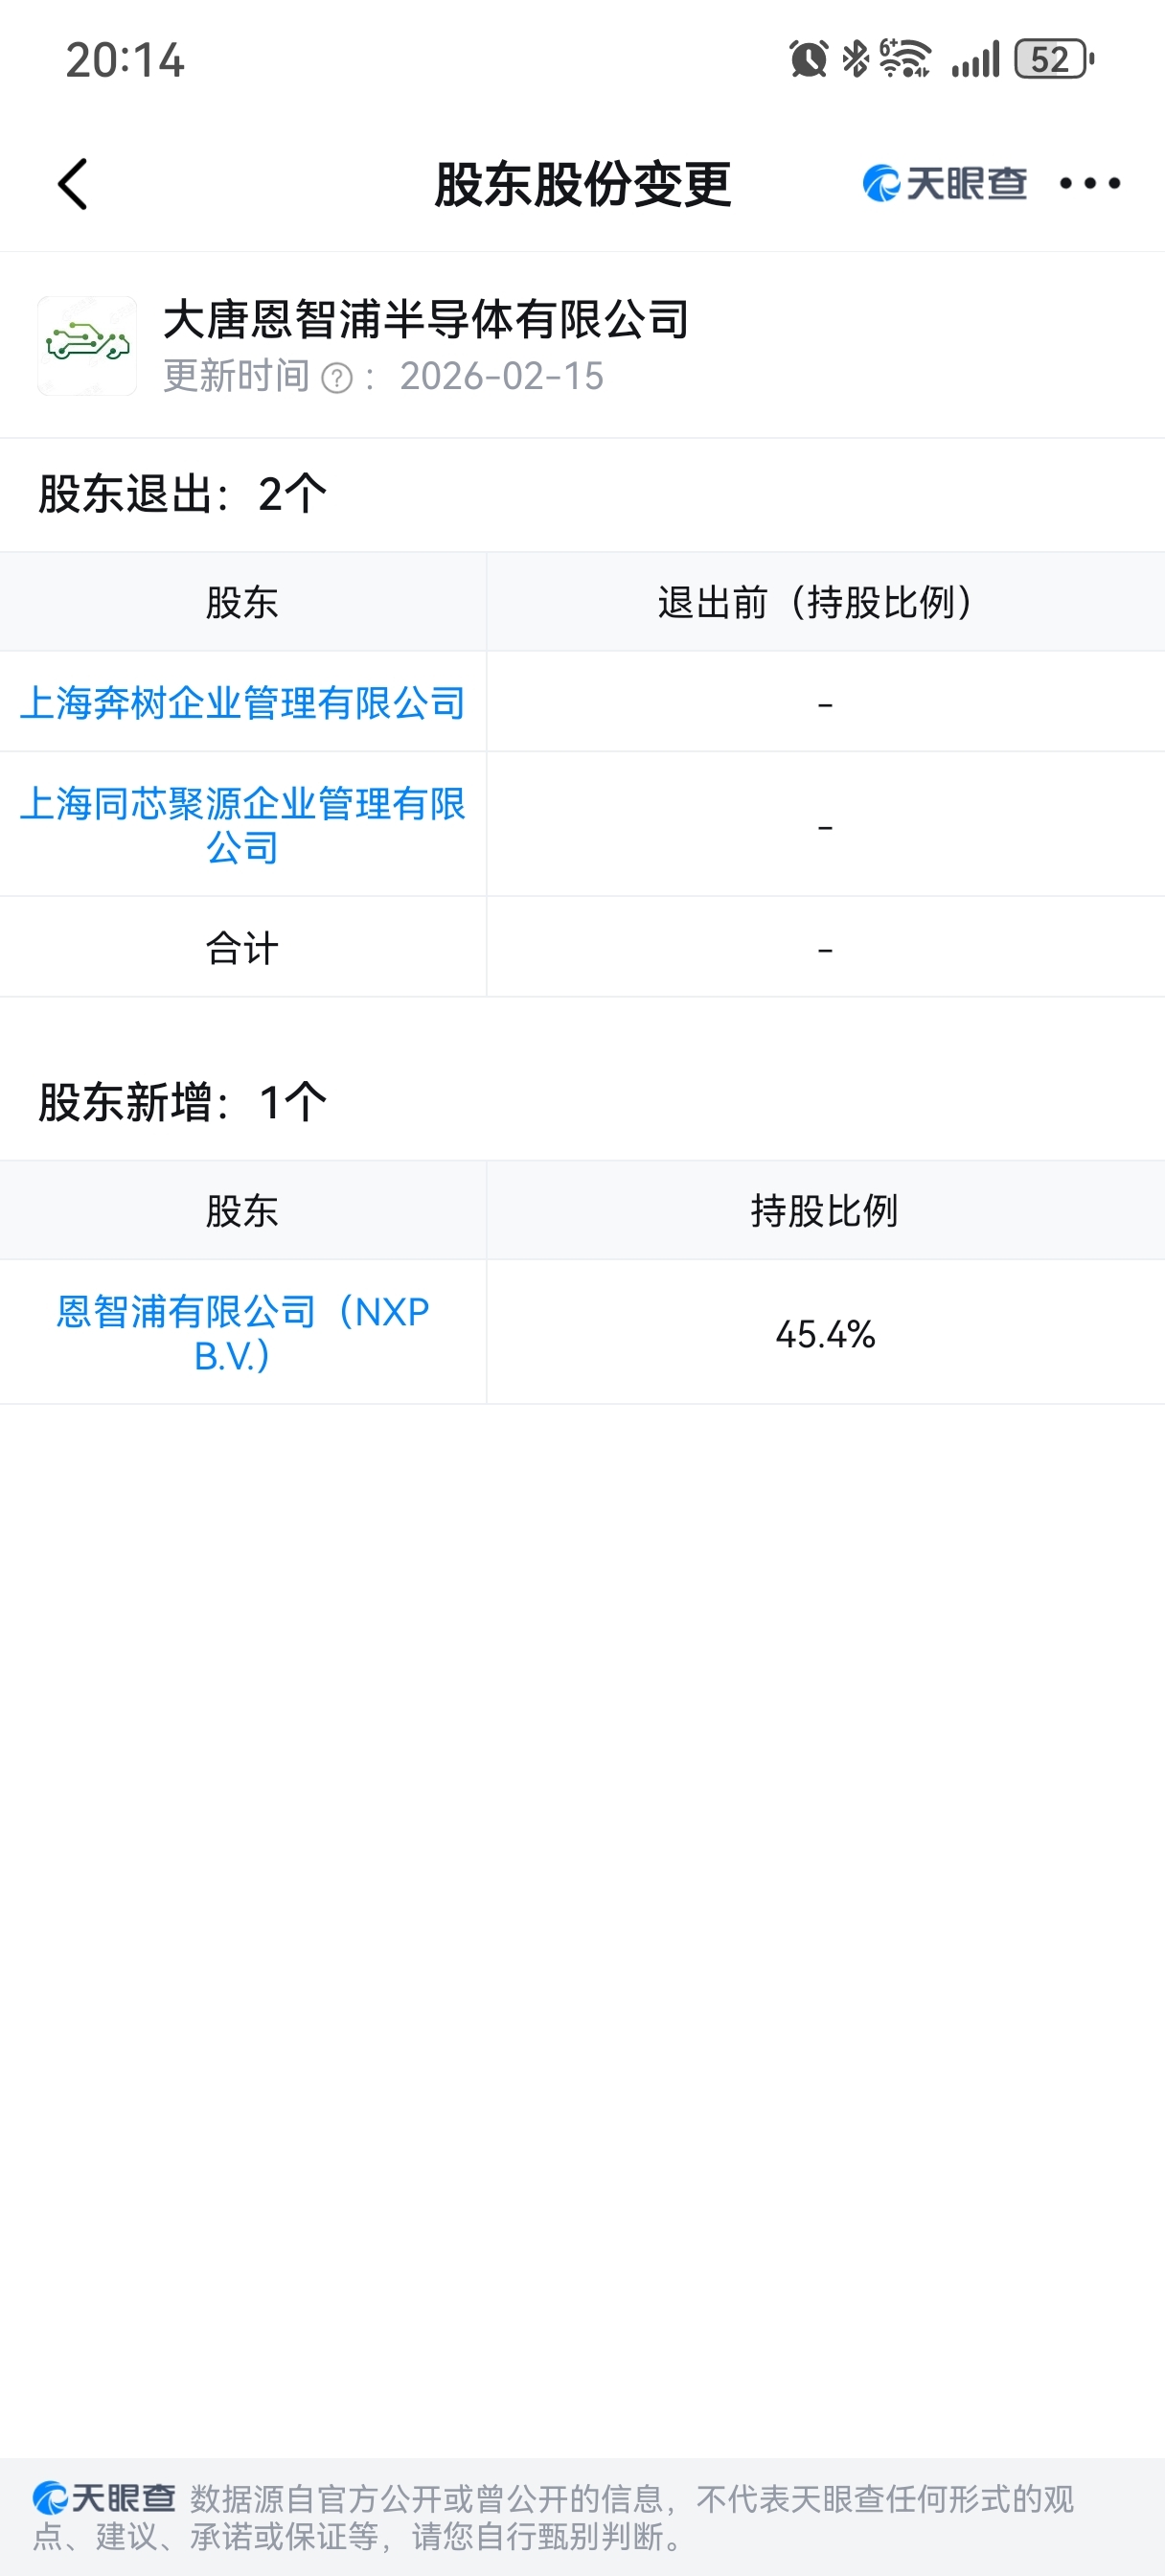
Task: Open the three-dot more options menu
Action: coord(1089,183)
